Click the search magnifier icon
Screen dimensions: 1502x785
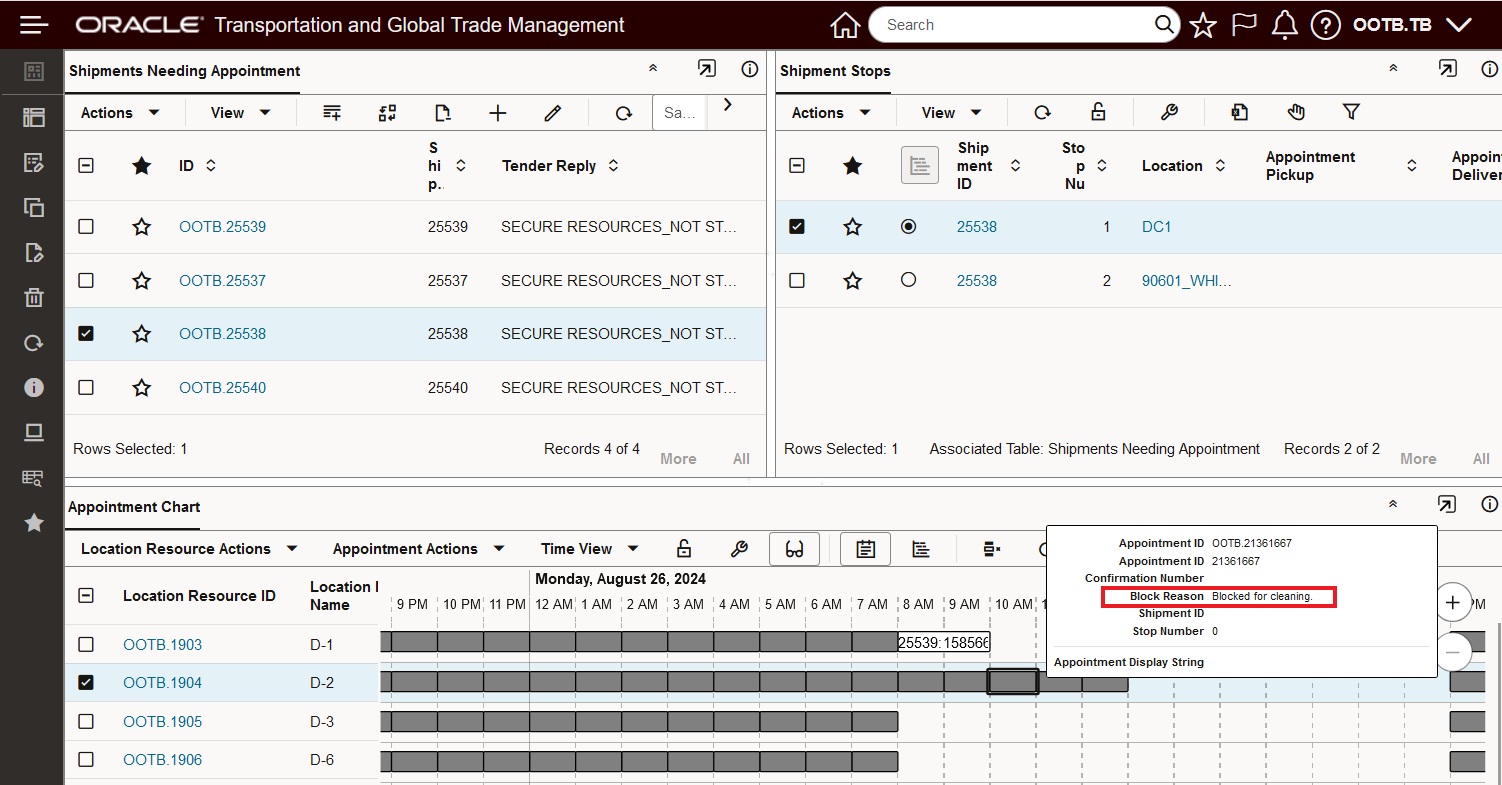1164,25
